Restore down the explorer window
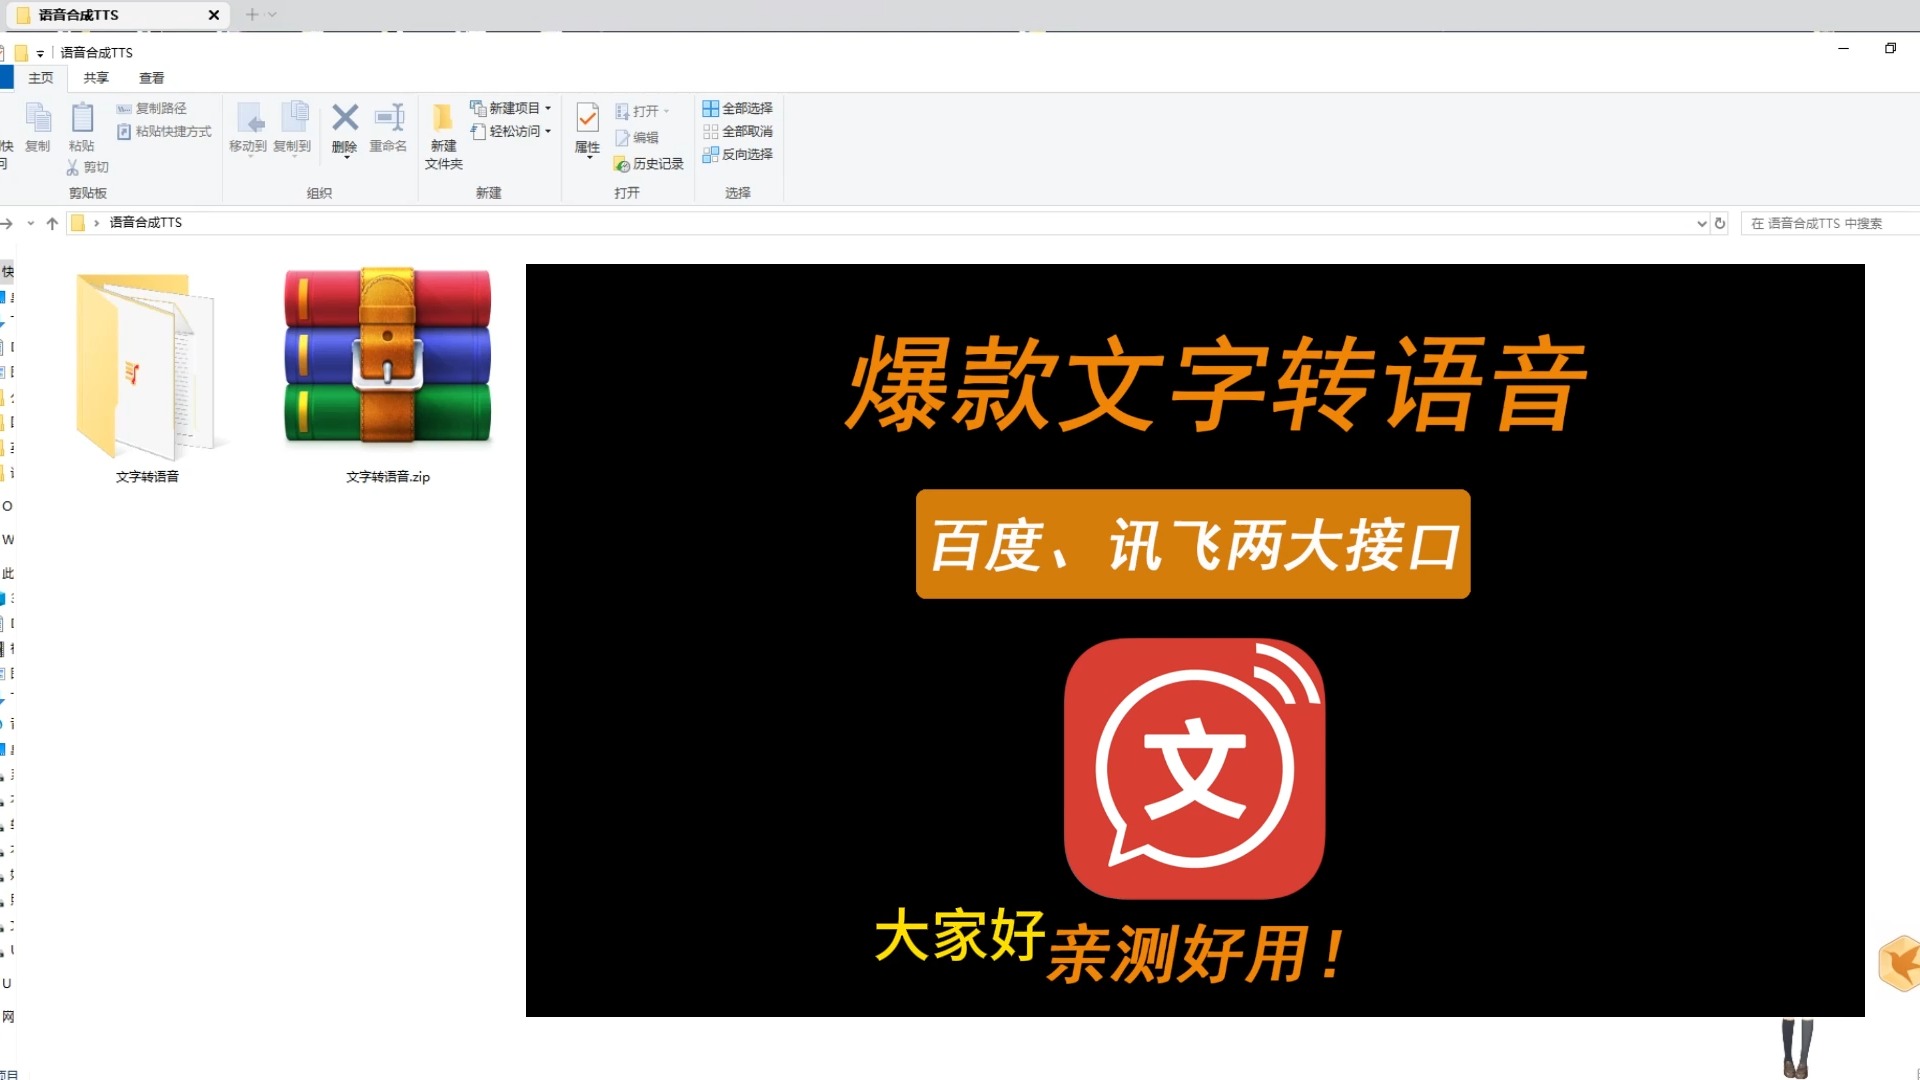Image resolution: width=1920 pixels, height=1080 pixels. pyautogui.click(x=1890, y=48)
